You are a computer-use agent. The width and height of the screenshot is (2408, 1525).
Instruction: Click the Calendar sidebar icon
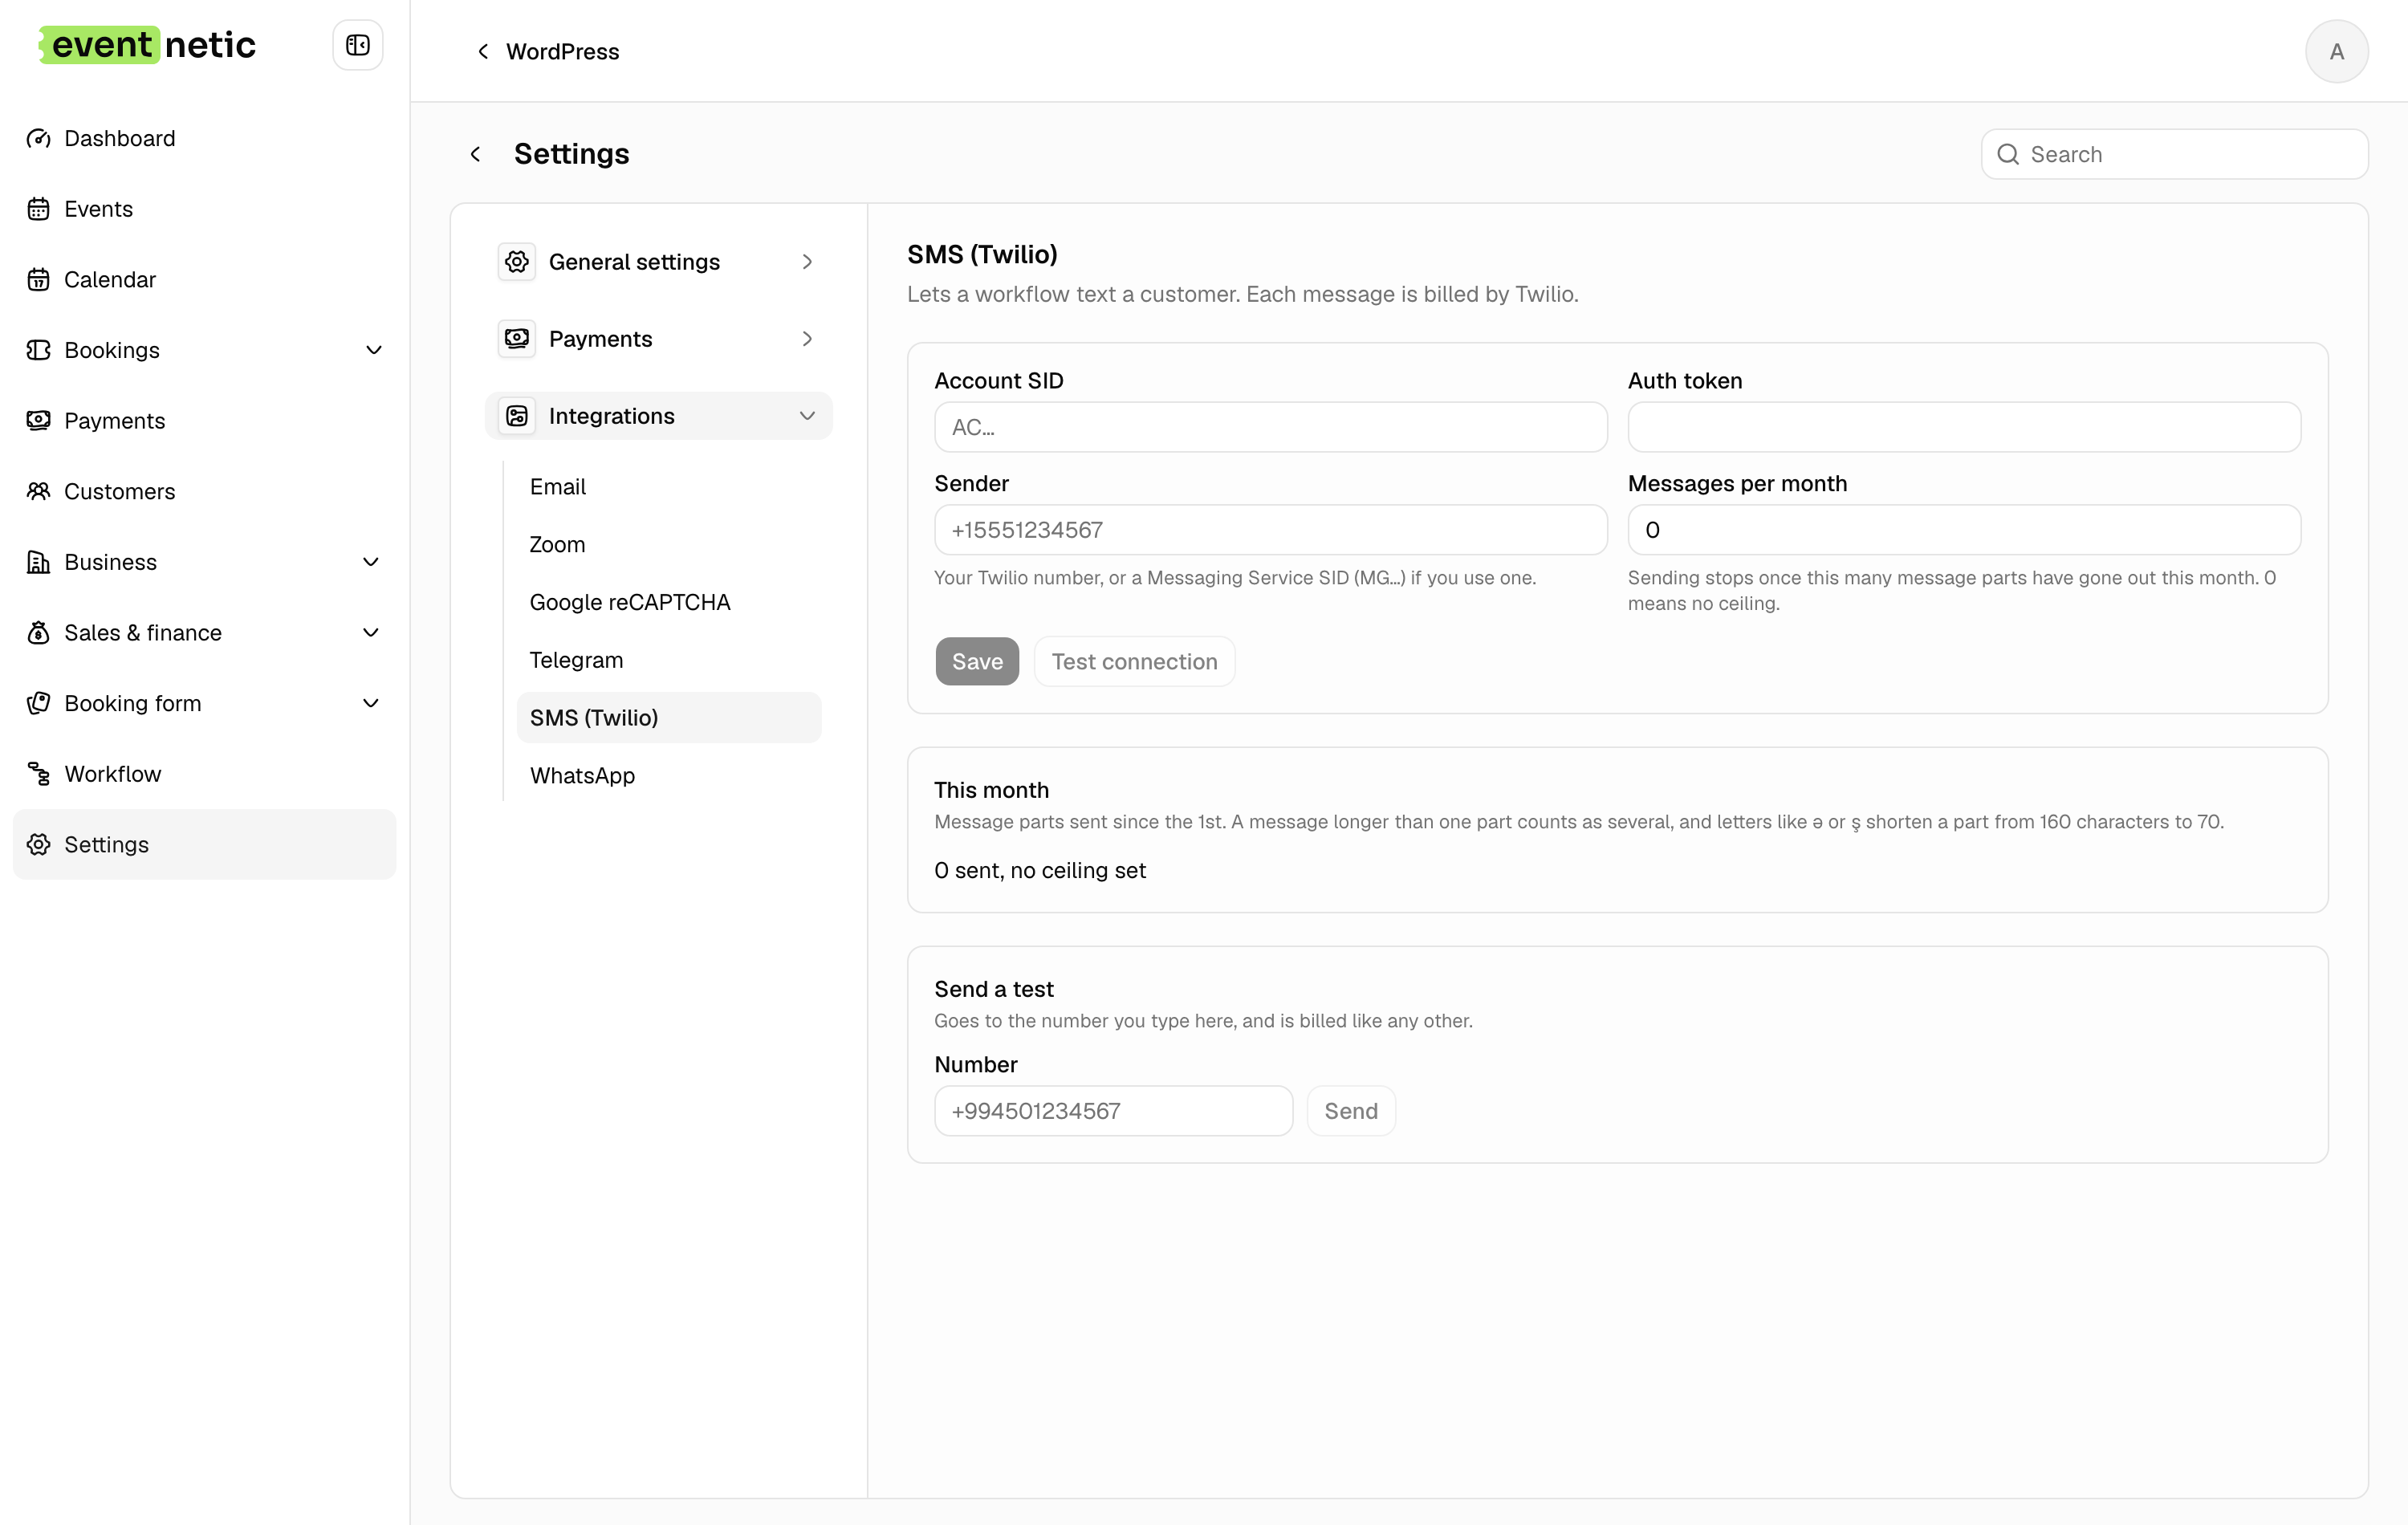[38, 279]
